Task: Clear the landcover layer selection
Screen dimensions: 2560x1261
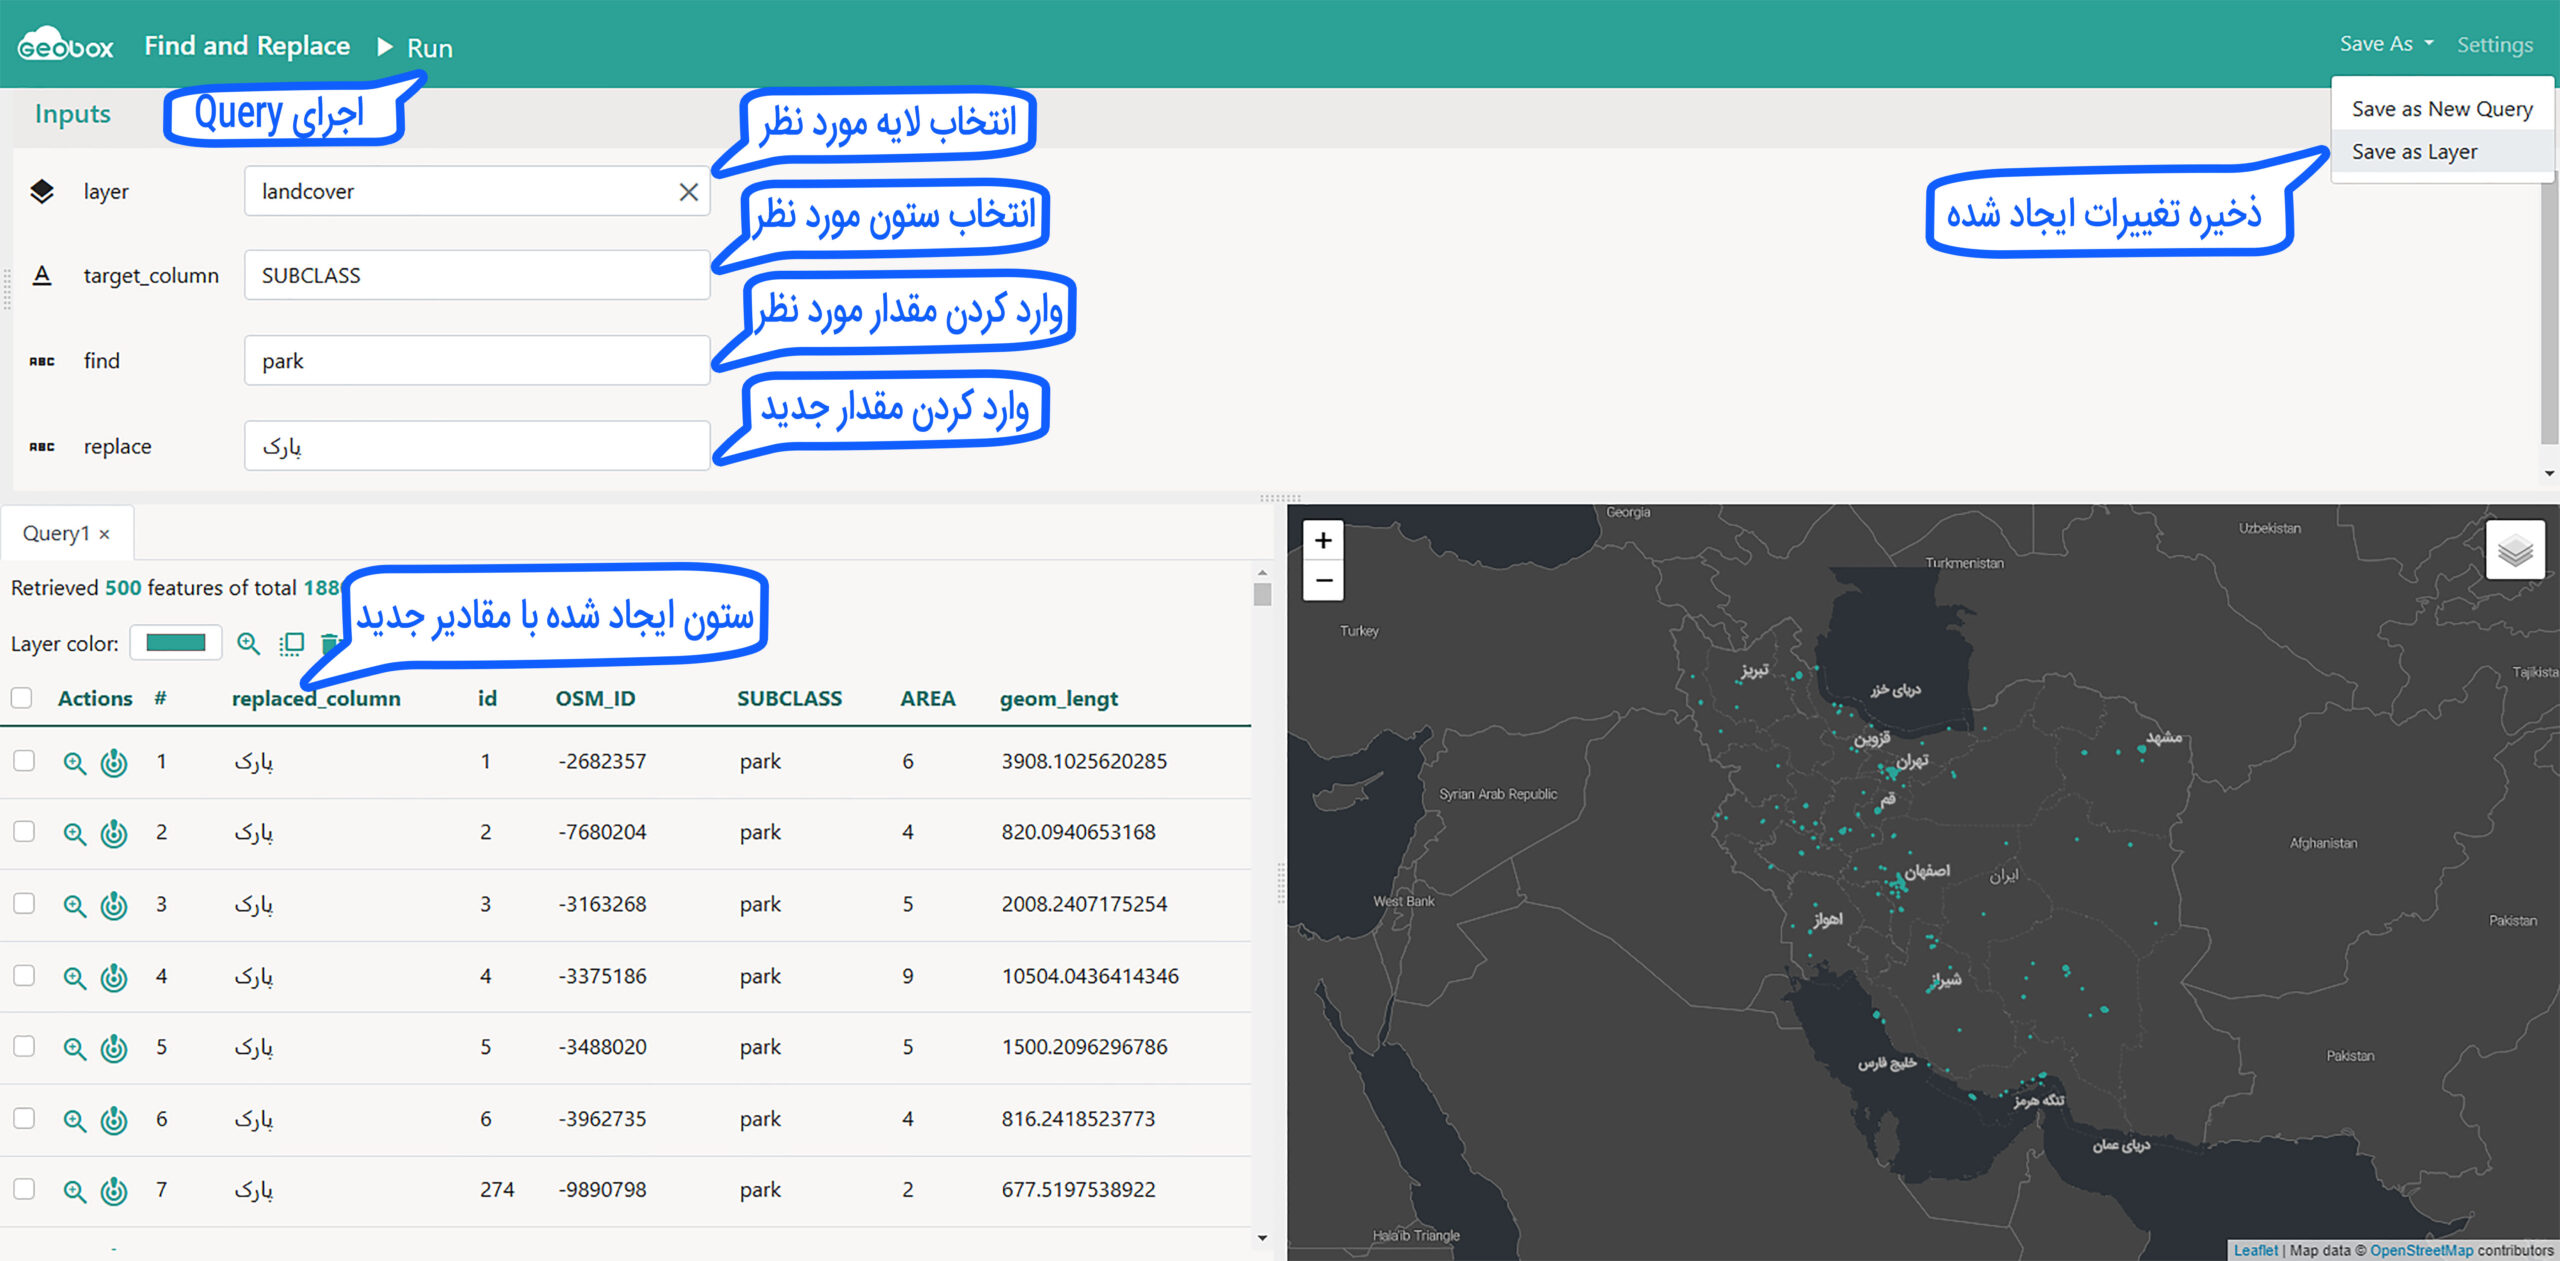Action: pos(688,192)
